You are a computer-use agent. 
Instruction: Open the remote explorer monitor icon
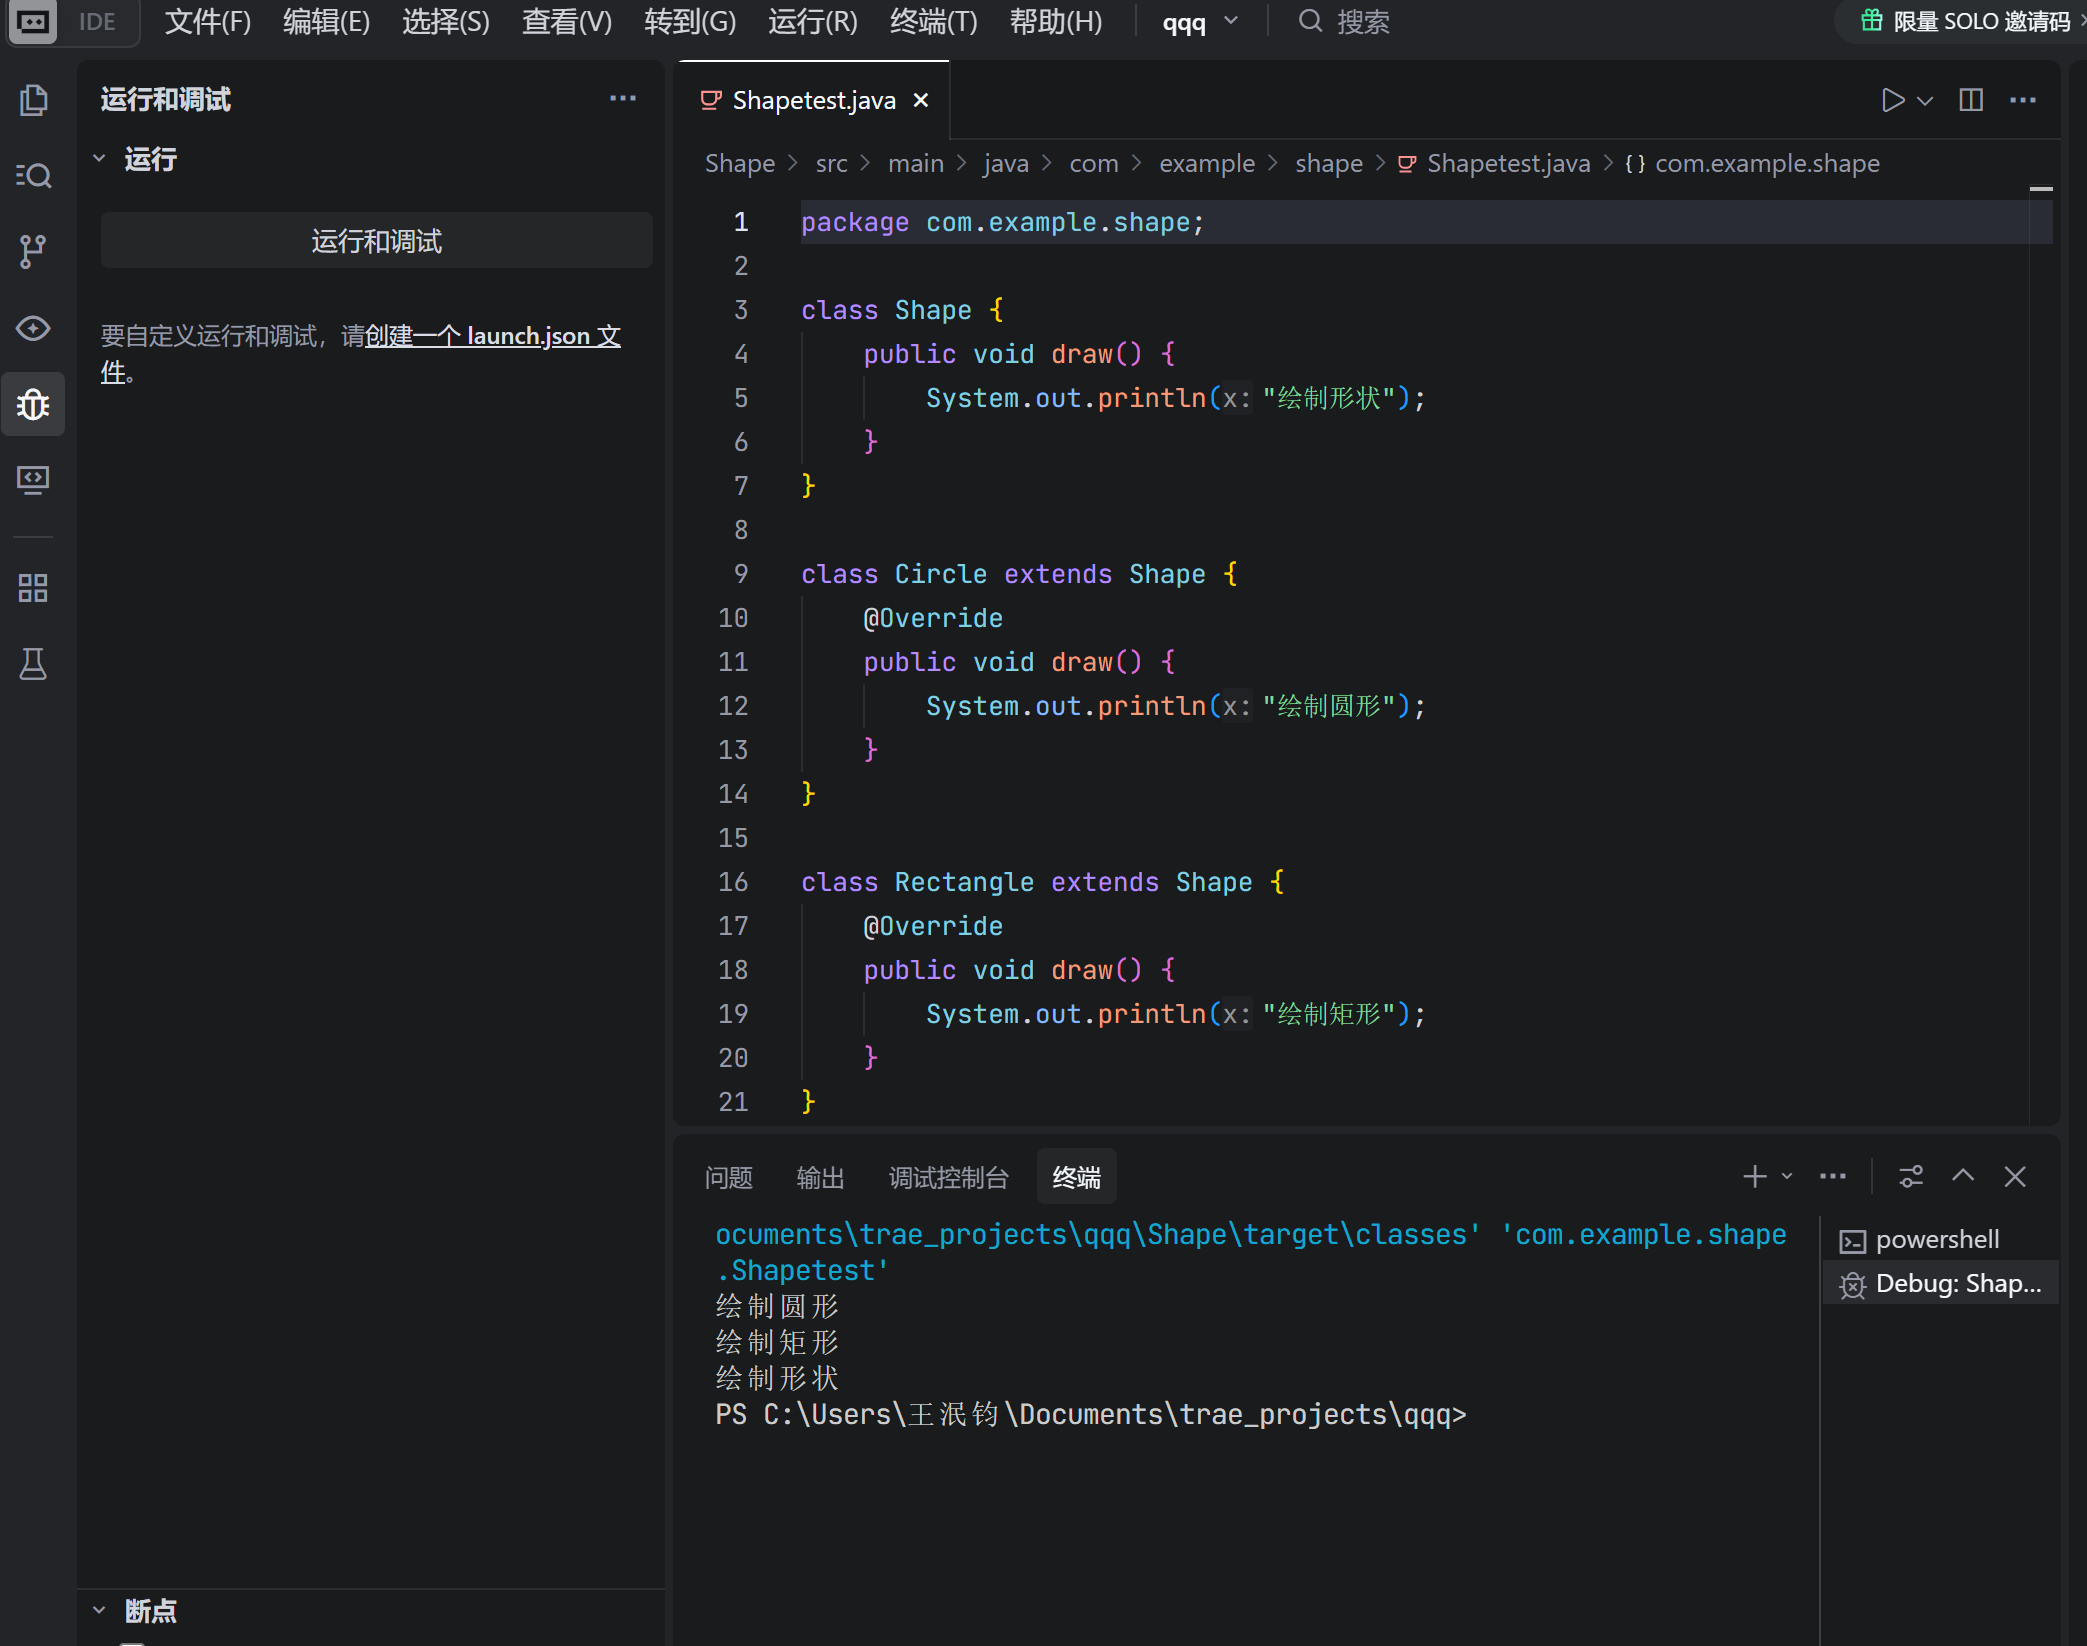[x=33, y=480]
